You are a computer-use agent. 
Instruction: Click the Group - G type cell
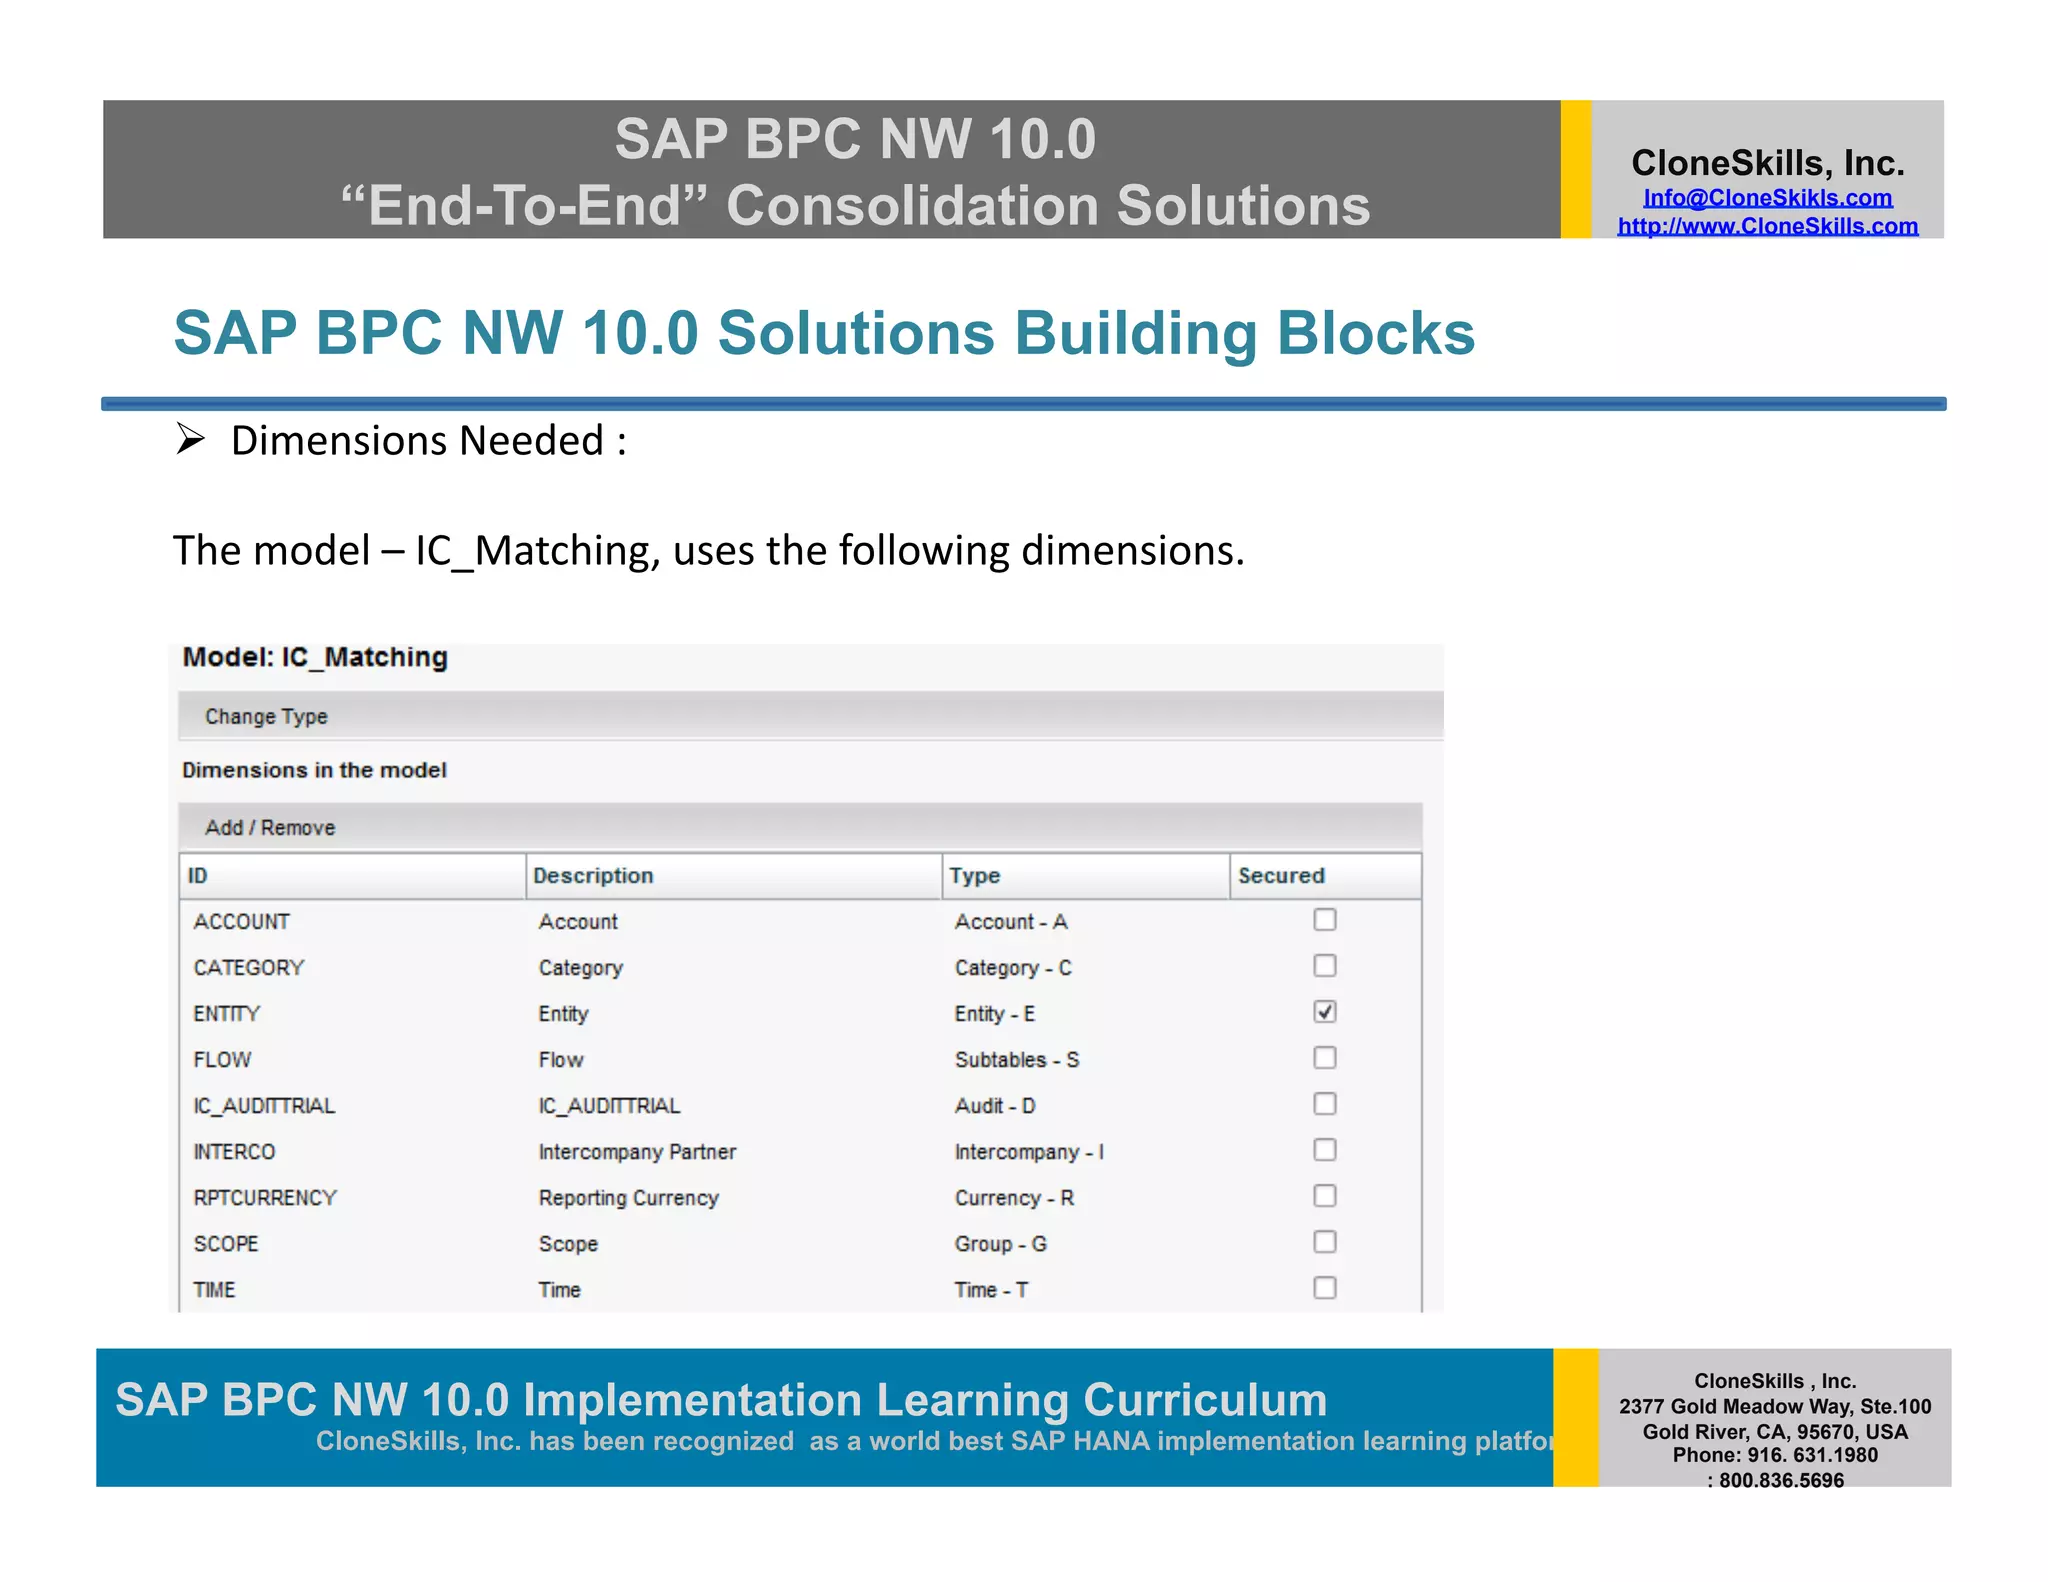tap(1001, 1244)
